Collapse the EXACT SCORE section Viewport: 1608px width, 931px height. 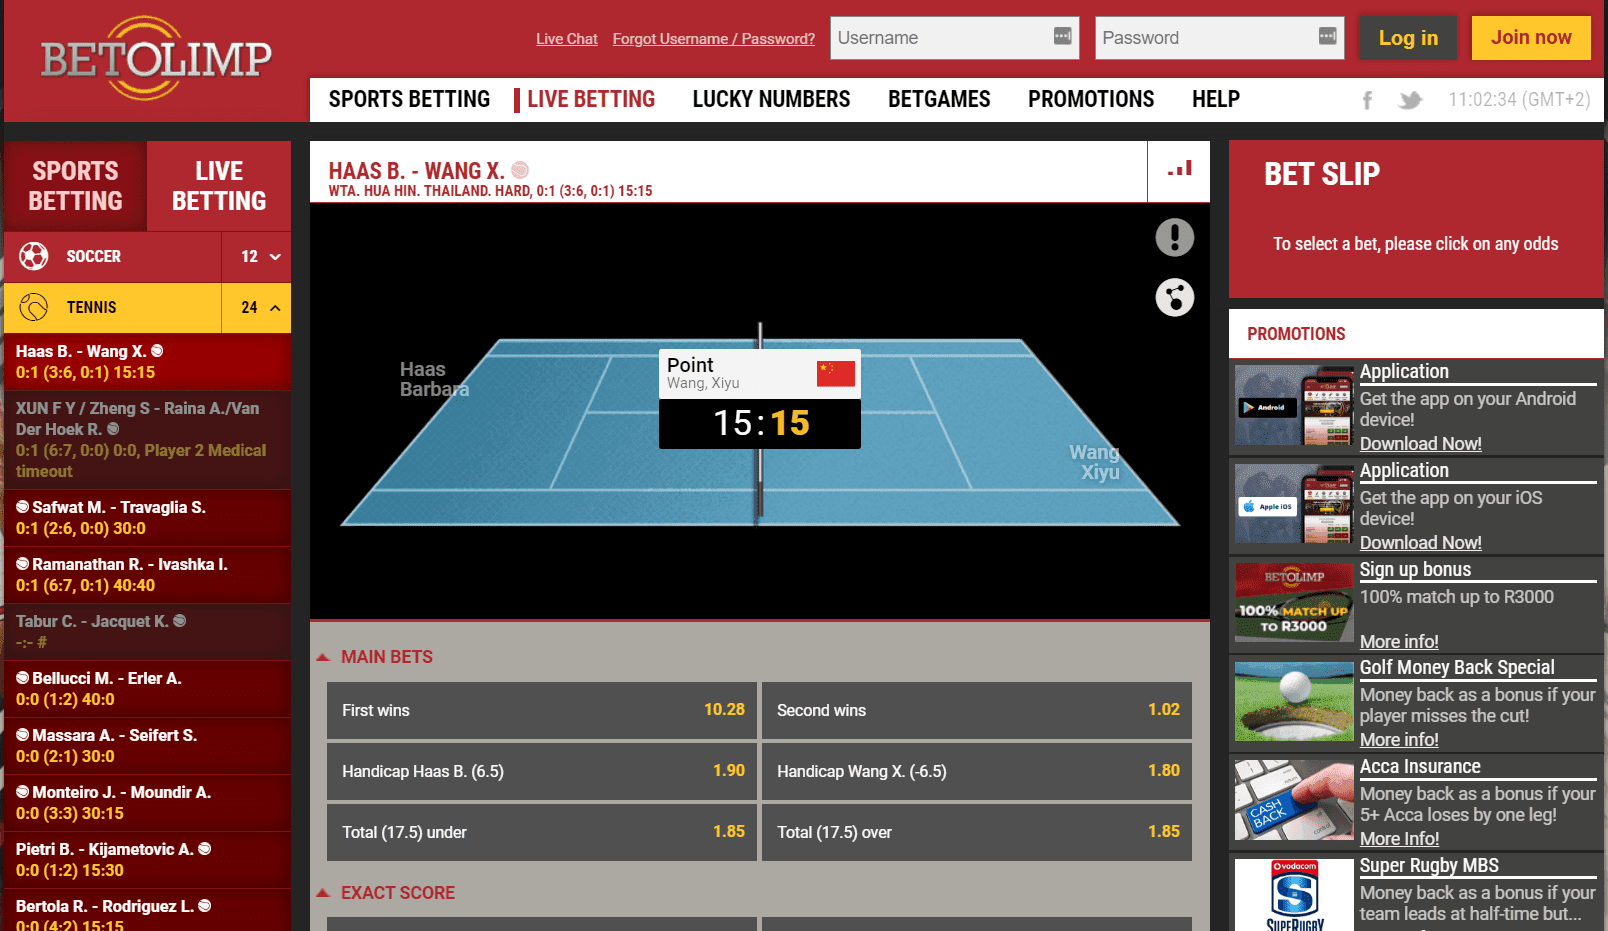point(323,893)
